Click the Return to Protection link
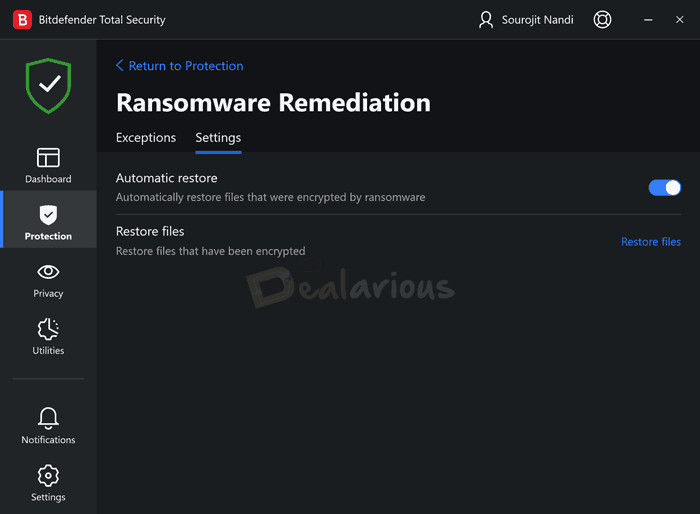The image size is (700, 514). 186,66
